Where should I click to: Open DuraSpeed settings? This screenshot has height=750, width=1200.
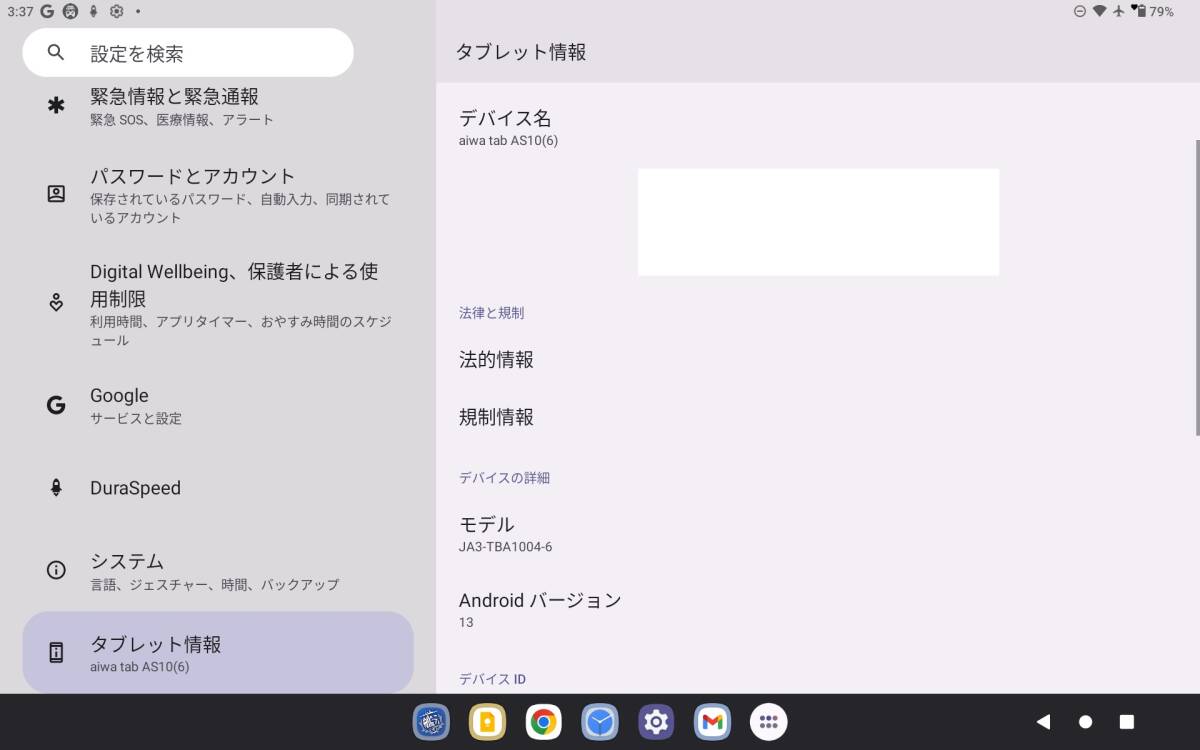(x=218, y=488)
